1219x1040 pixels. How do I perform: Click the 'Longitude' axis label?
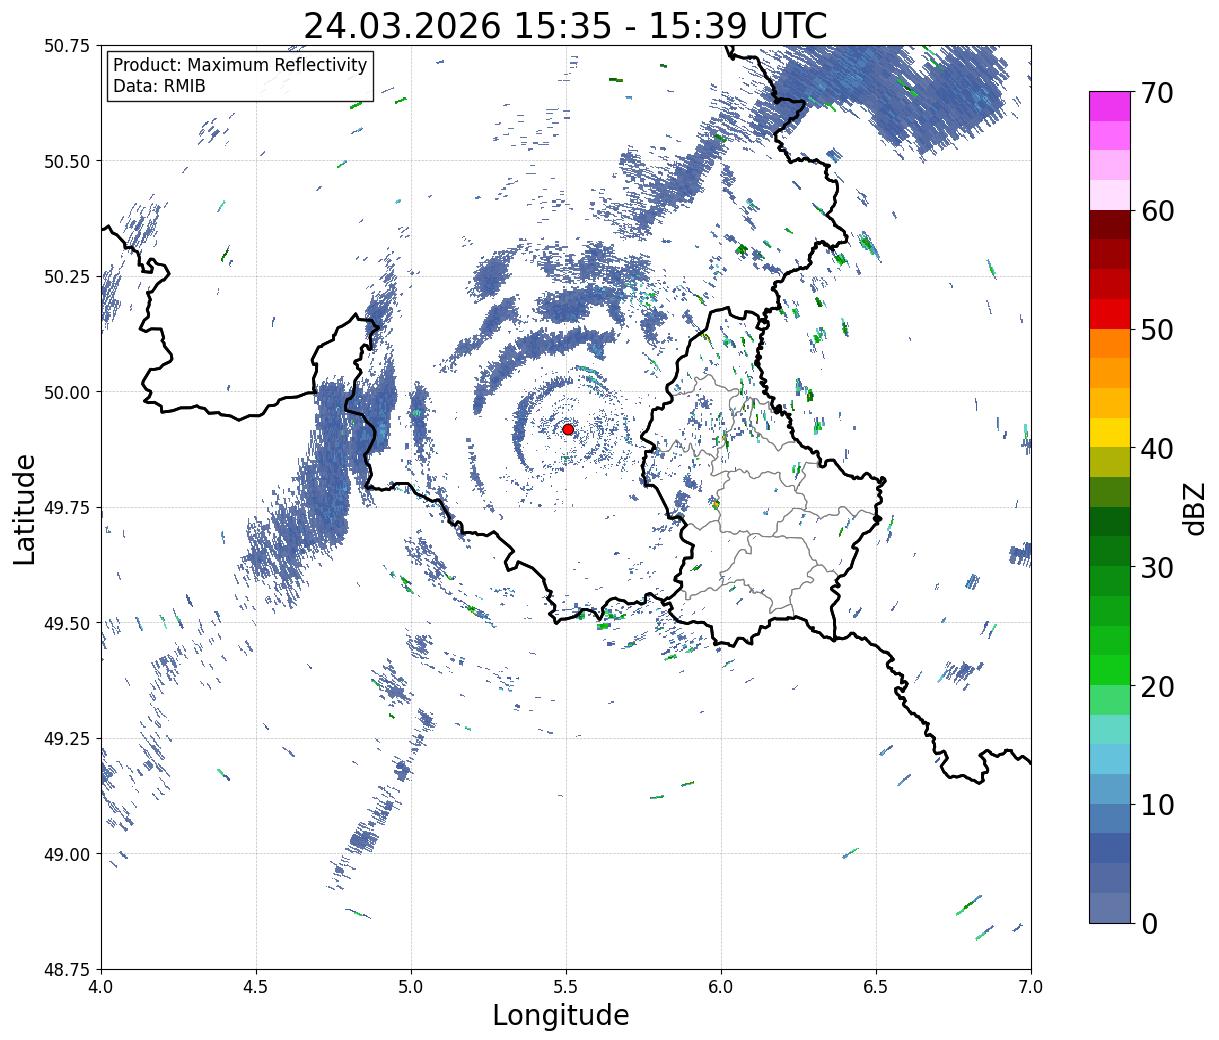coord(561,1015)
